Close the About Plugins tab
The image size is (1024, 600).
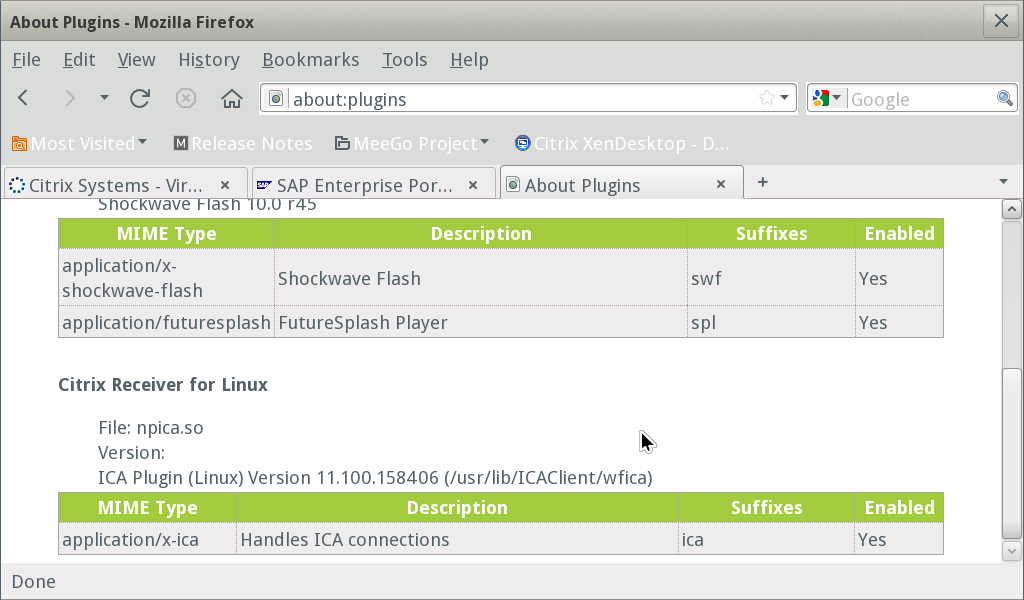(x=721, y=185)
